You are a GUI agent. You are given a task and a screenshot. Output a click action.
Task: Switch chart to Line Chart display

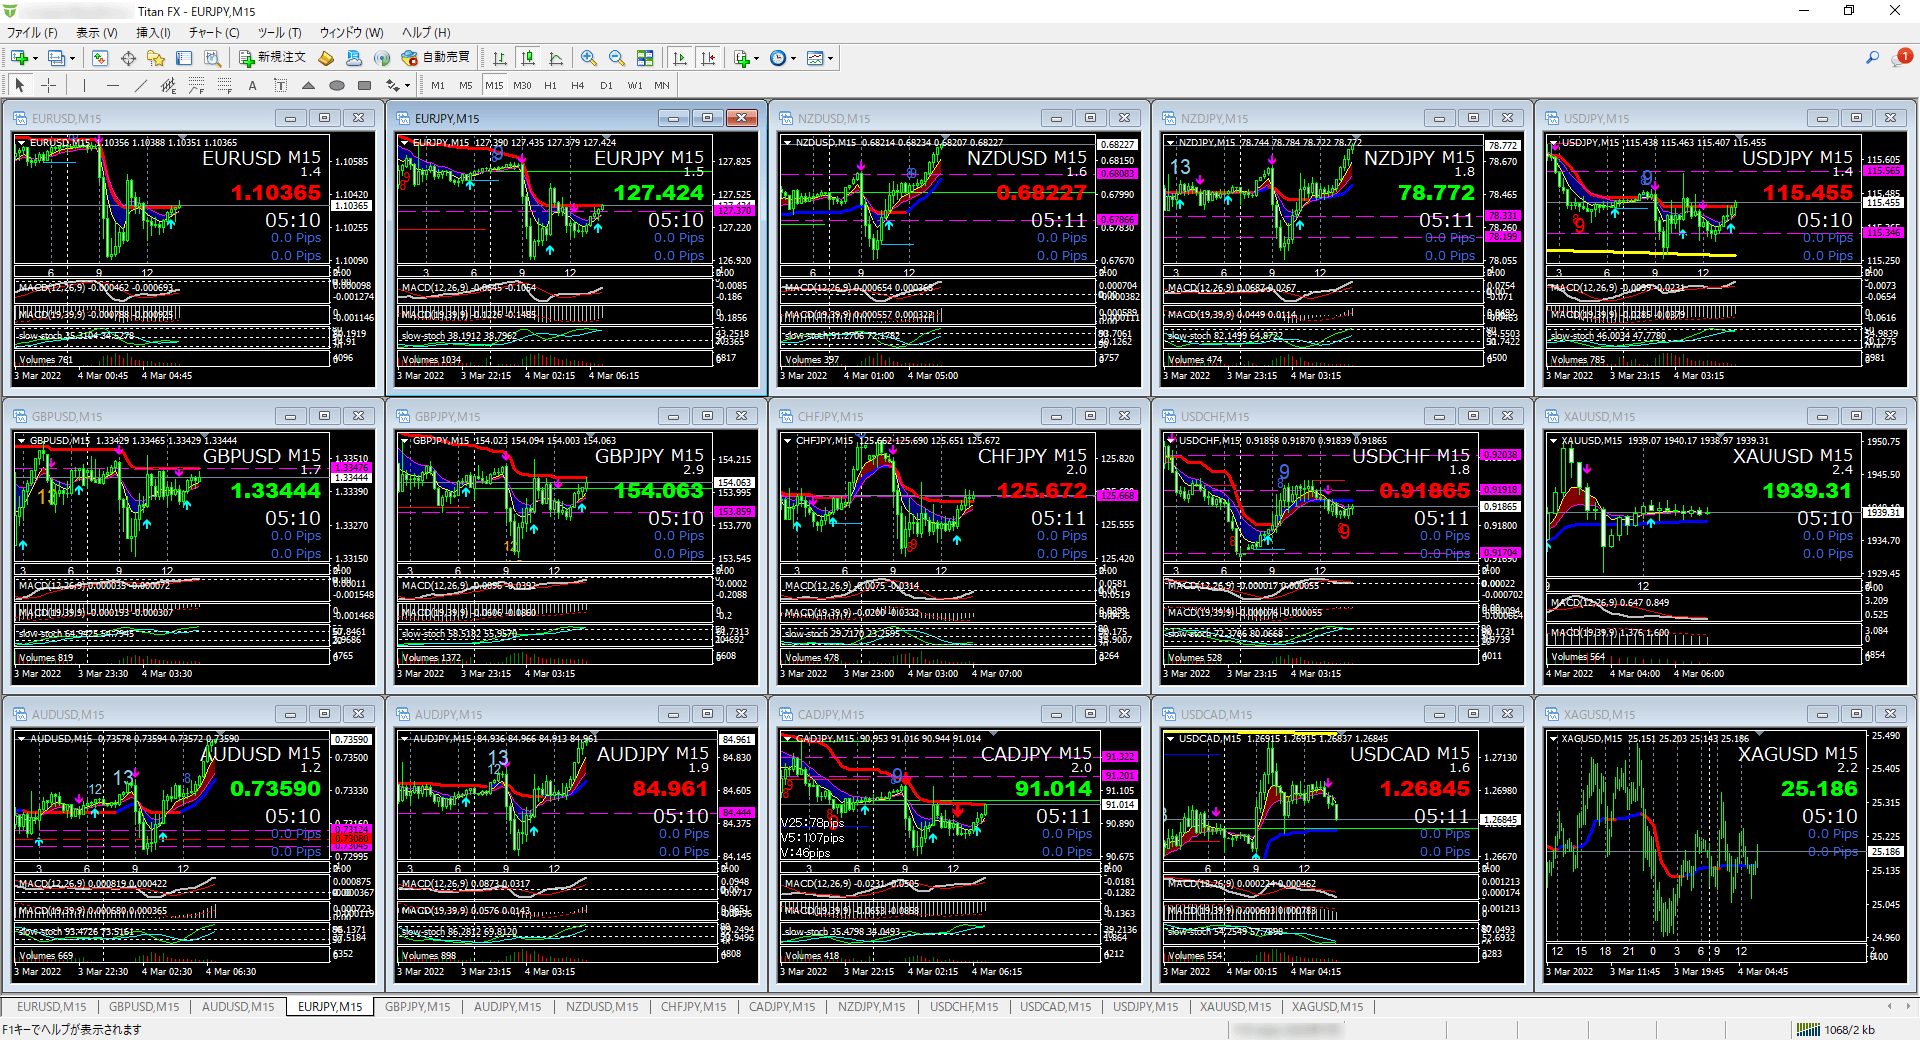[556, 57]
